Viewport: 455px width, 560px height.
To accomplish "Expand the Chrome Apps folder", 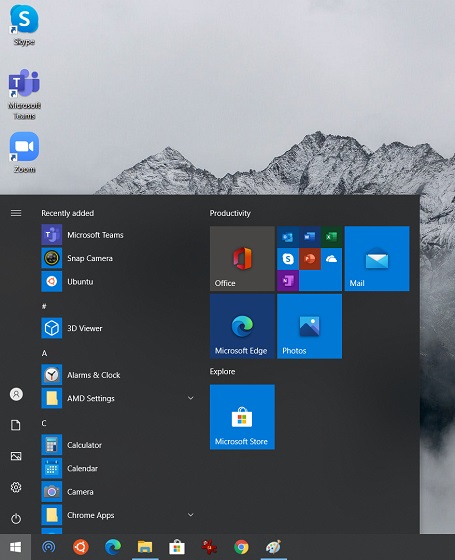I will (191, 515).
